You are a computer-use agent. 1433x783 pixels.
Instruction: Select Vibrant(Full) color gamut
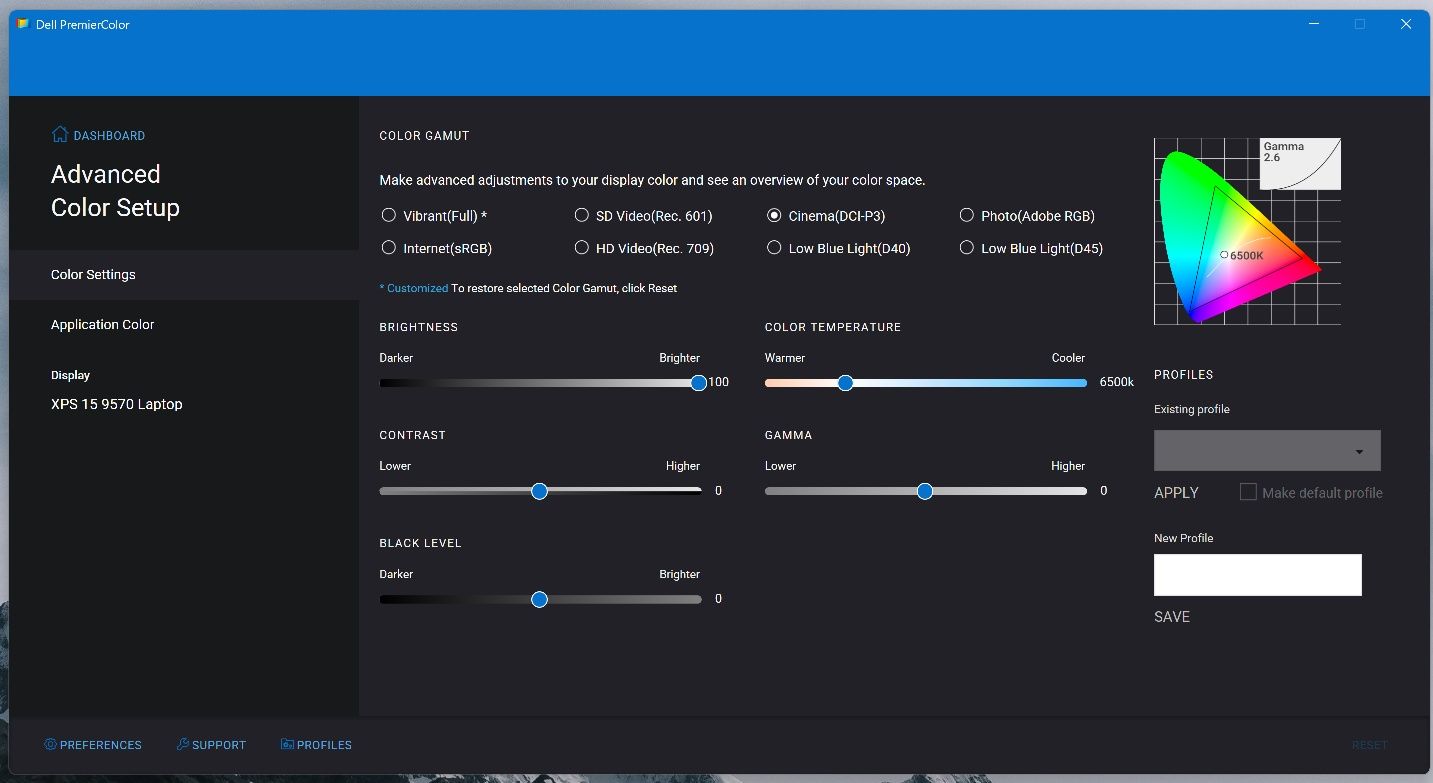pos(389,215)
